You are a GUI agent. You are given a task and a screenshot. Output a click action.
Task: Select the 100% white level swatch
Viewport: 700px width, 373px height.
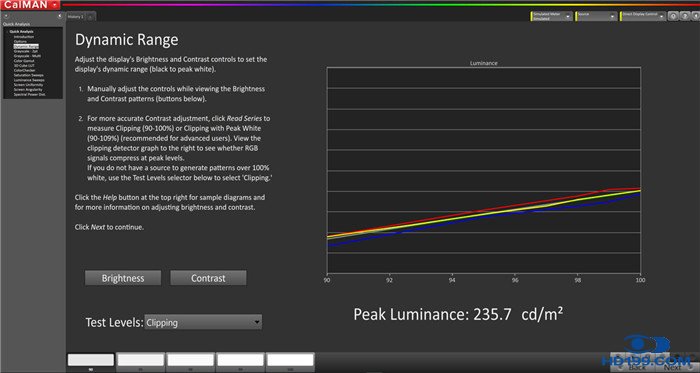[290, 360]
